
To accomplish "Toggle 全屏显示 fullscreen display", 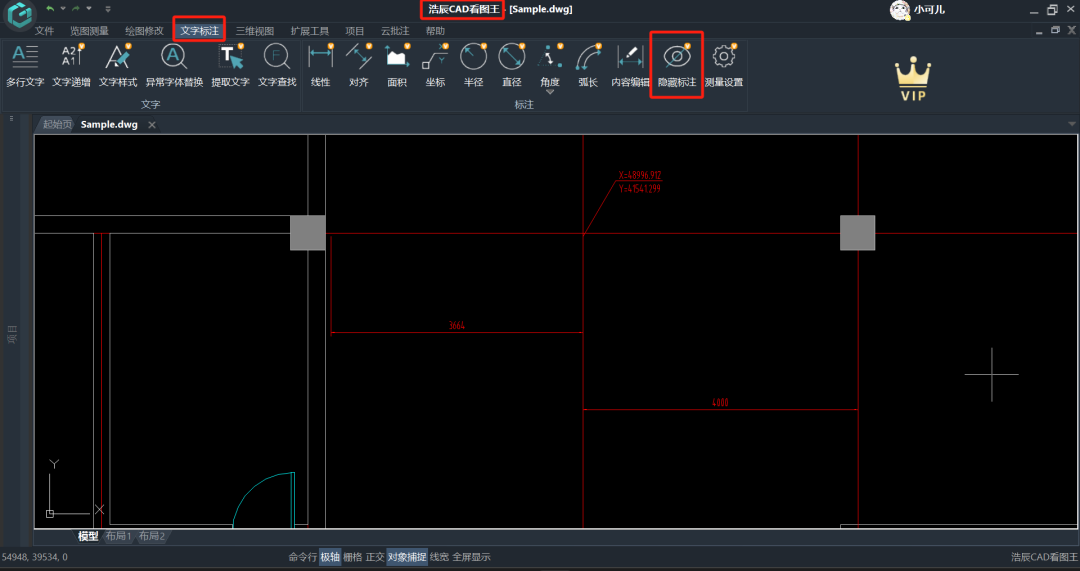I will coord(471,557).
